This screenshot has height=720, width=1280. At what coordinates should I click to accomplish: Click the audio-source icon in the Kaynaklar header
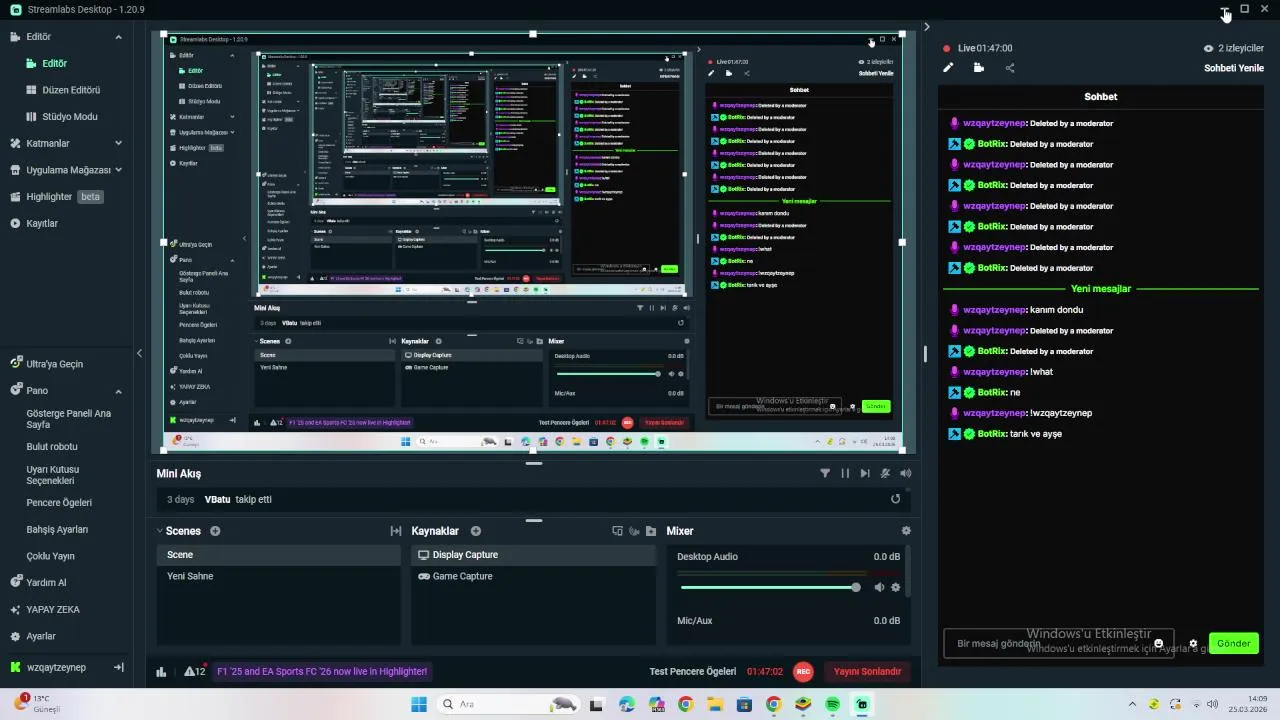(634, 531)
